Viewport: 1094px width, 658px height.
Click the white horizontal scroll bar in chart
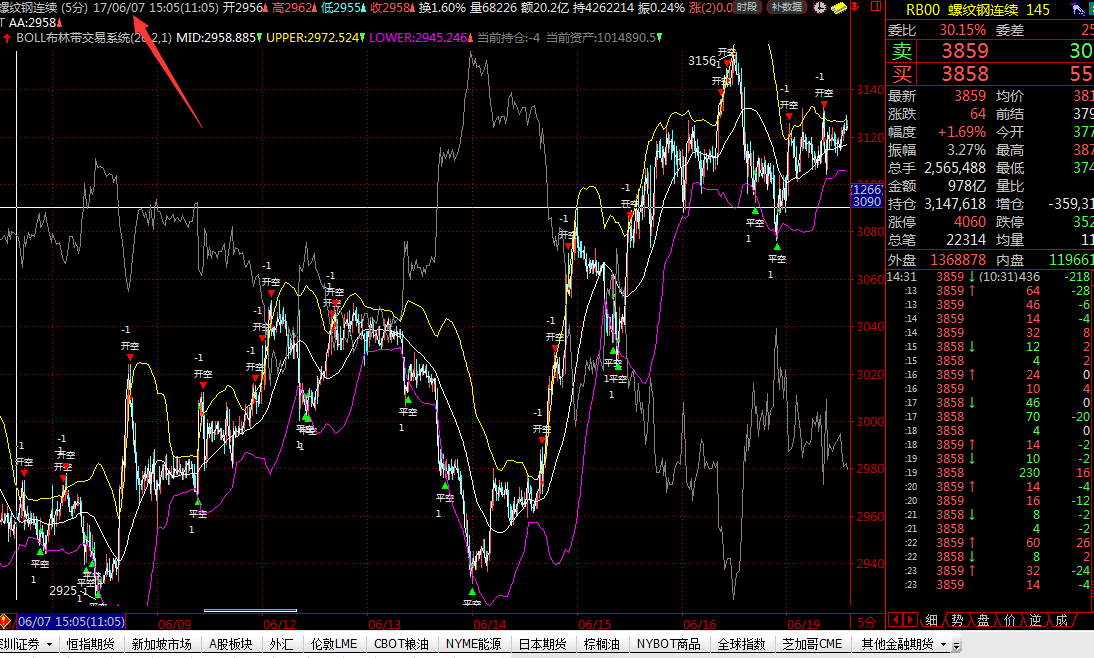click(250, 611)
